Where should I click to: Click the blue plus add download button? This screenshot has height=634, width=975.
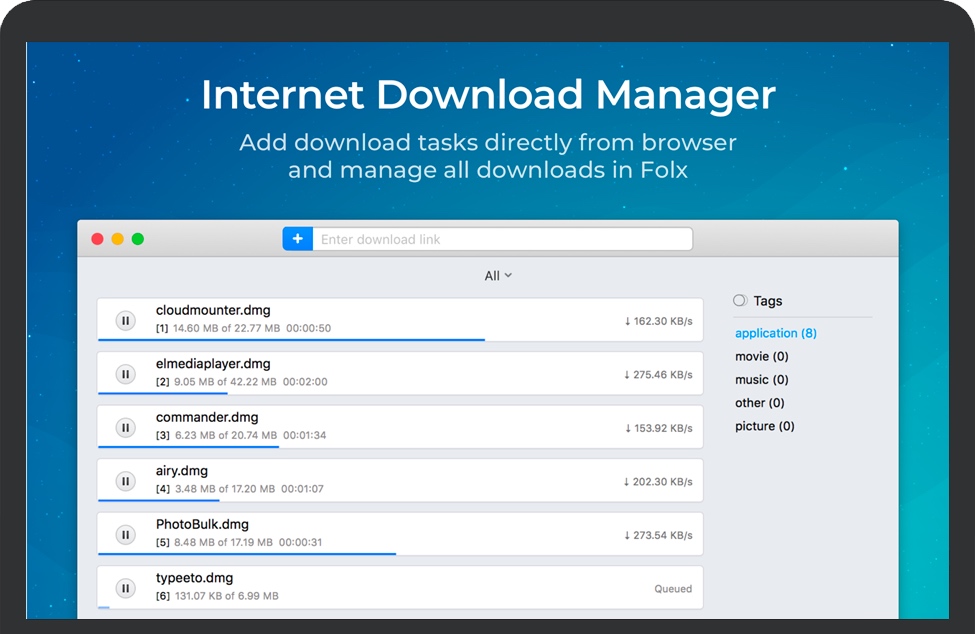[x=298, y=239]
